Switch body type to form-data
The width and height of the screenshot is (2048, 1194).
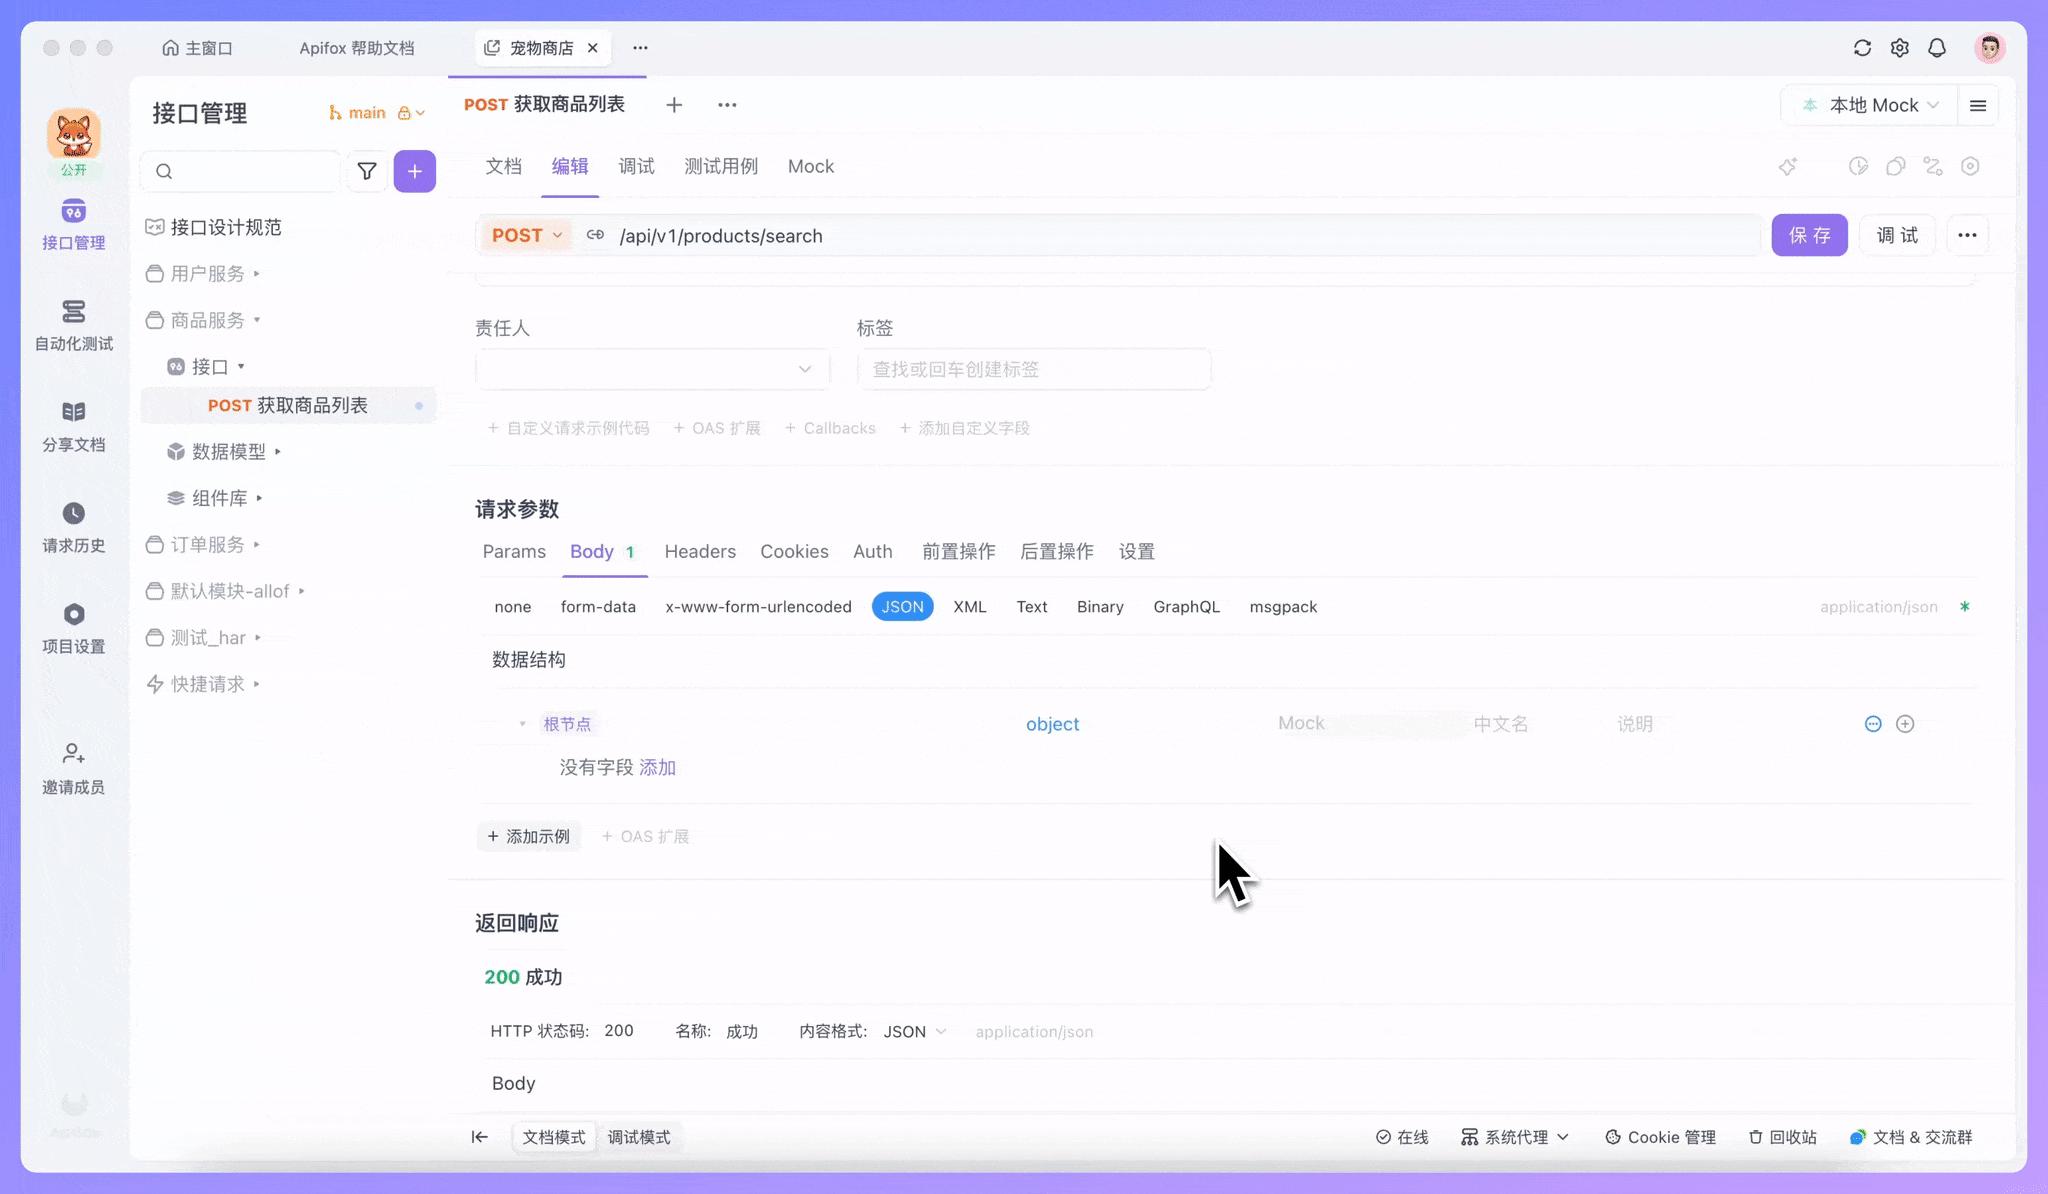598,606
